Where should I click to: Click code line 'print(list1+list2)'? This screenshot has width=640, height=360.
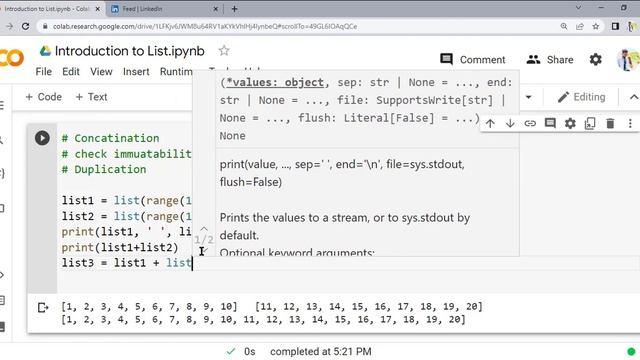point(120,247)
